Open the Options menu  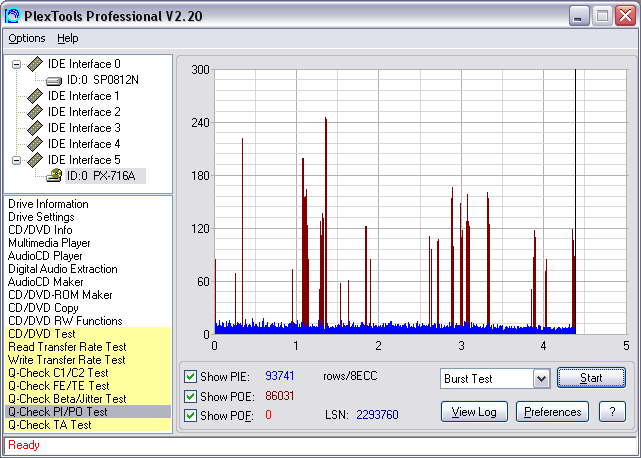click(27, 38)
